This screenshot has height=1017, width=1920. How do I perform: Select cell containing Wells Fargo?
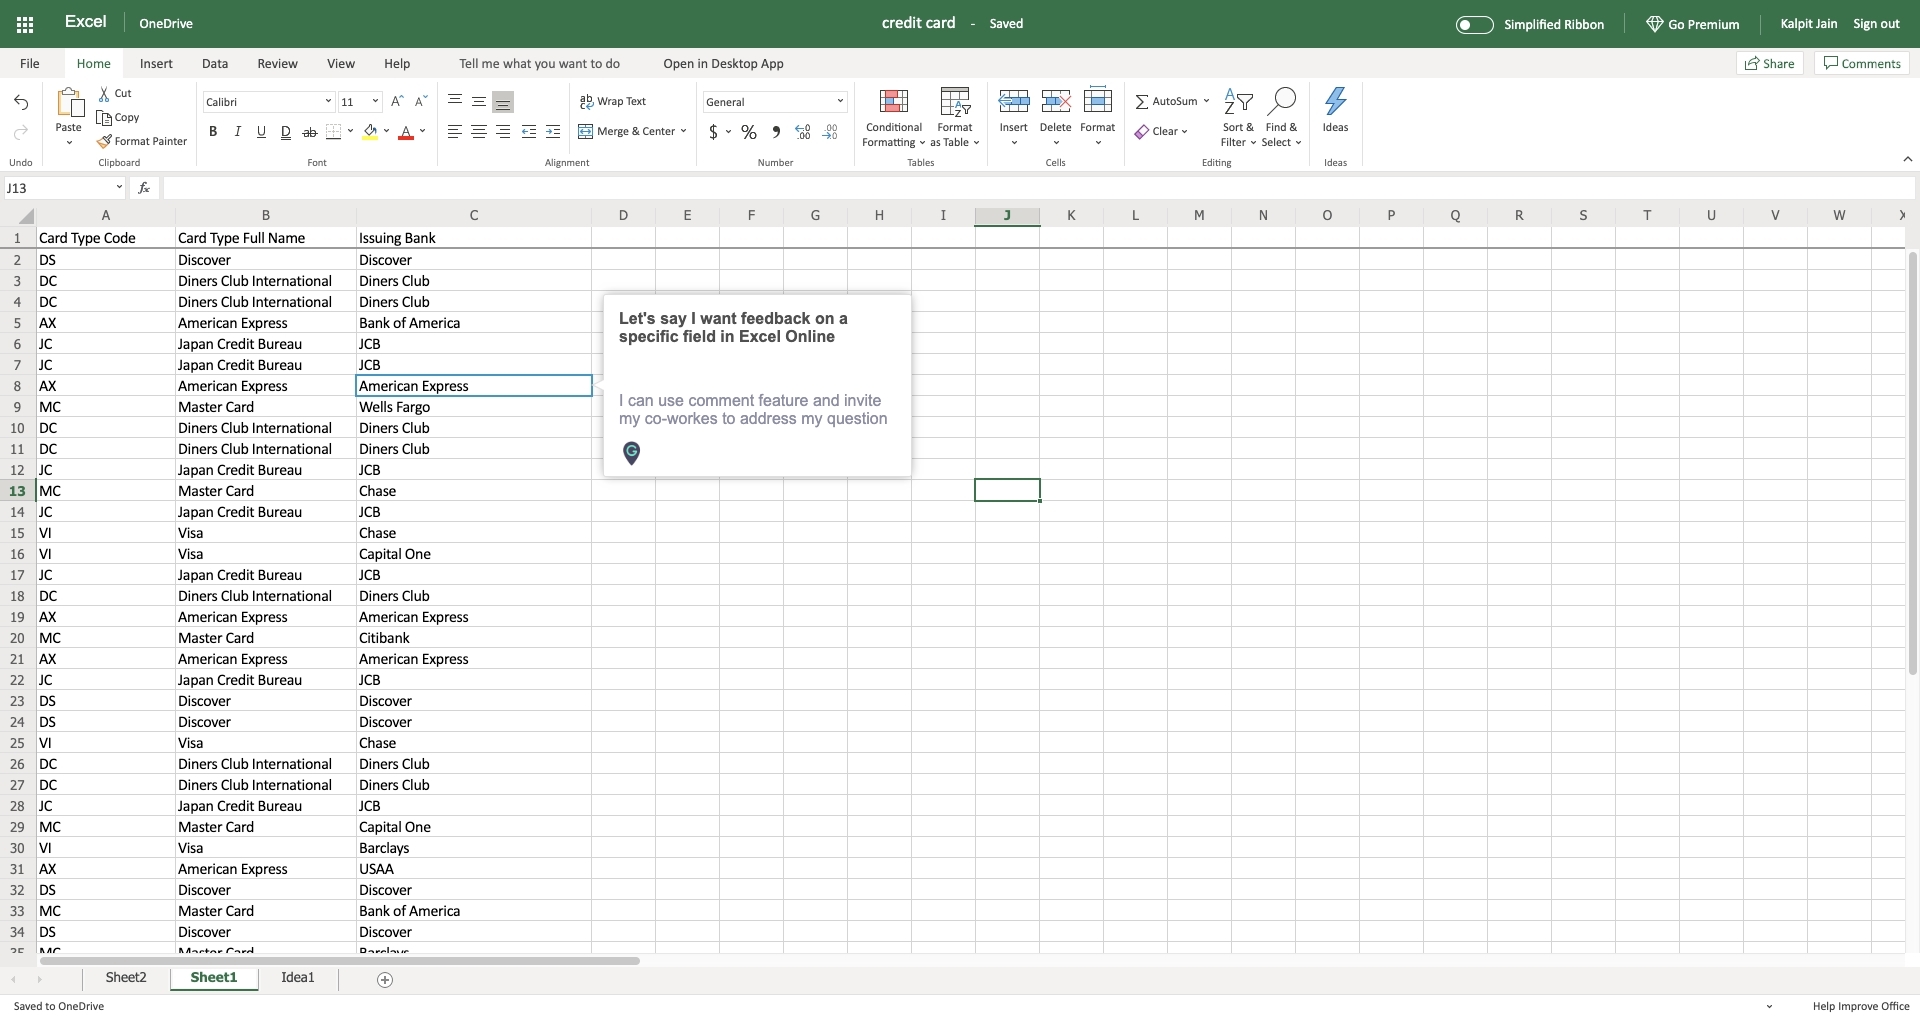pos(474,407)
